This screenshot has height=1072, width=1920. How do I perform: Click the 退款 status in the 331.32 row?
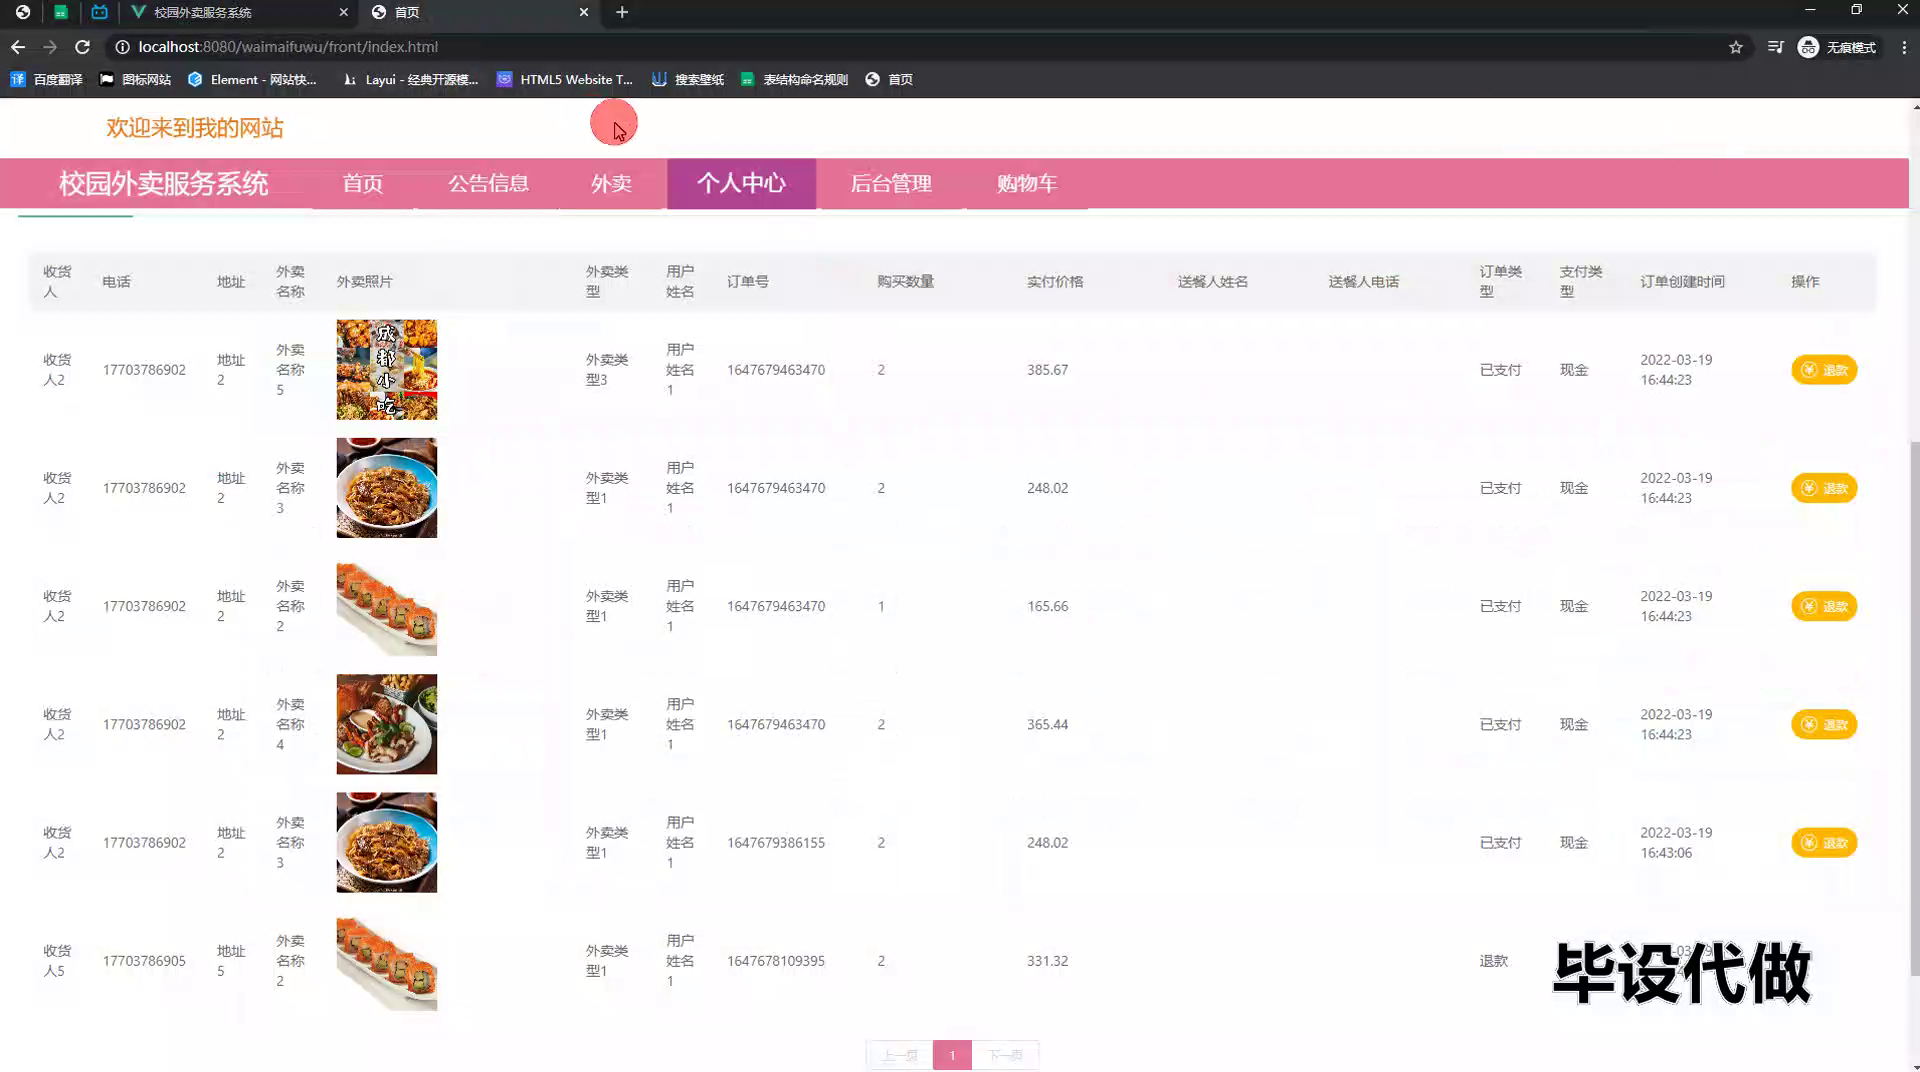1494,961
